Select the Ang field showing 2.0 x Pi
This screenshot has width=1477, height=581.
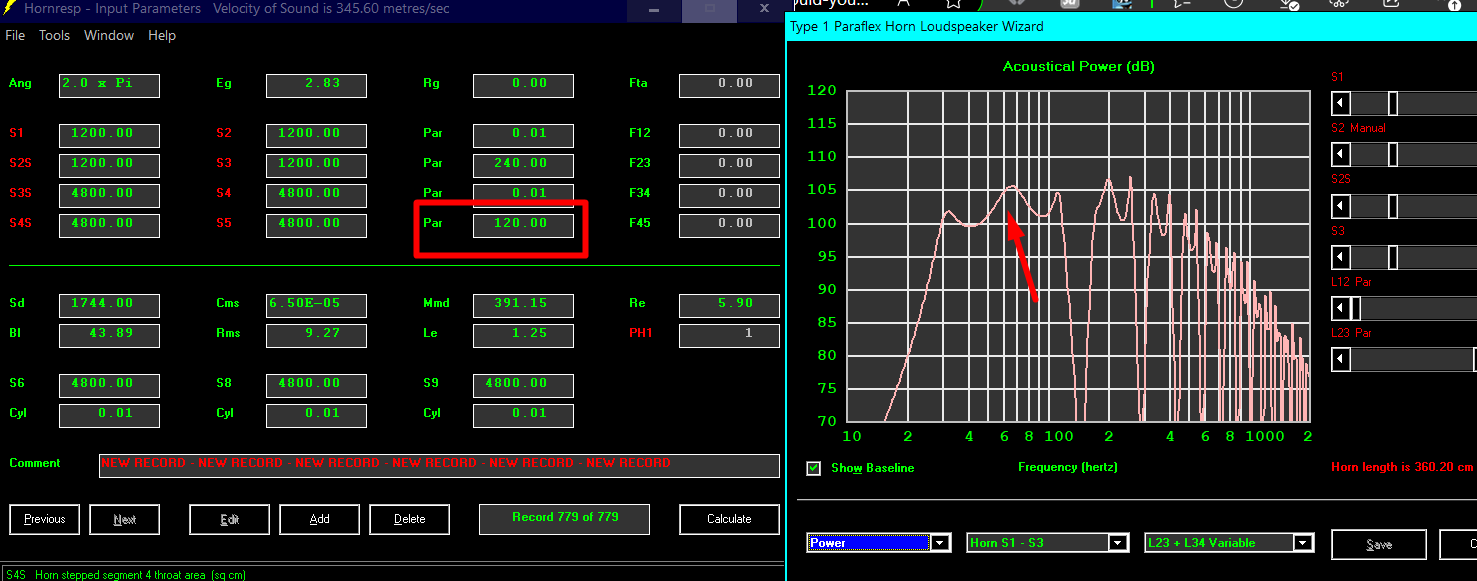click(109, 85)
